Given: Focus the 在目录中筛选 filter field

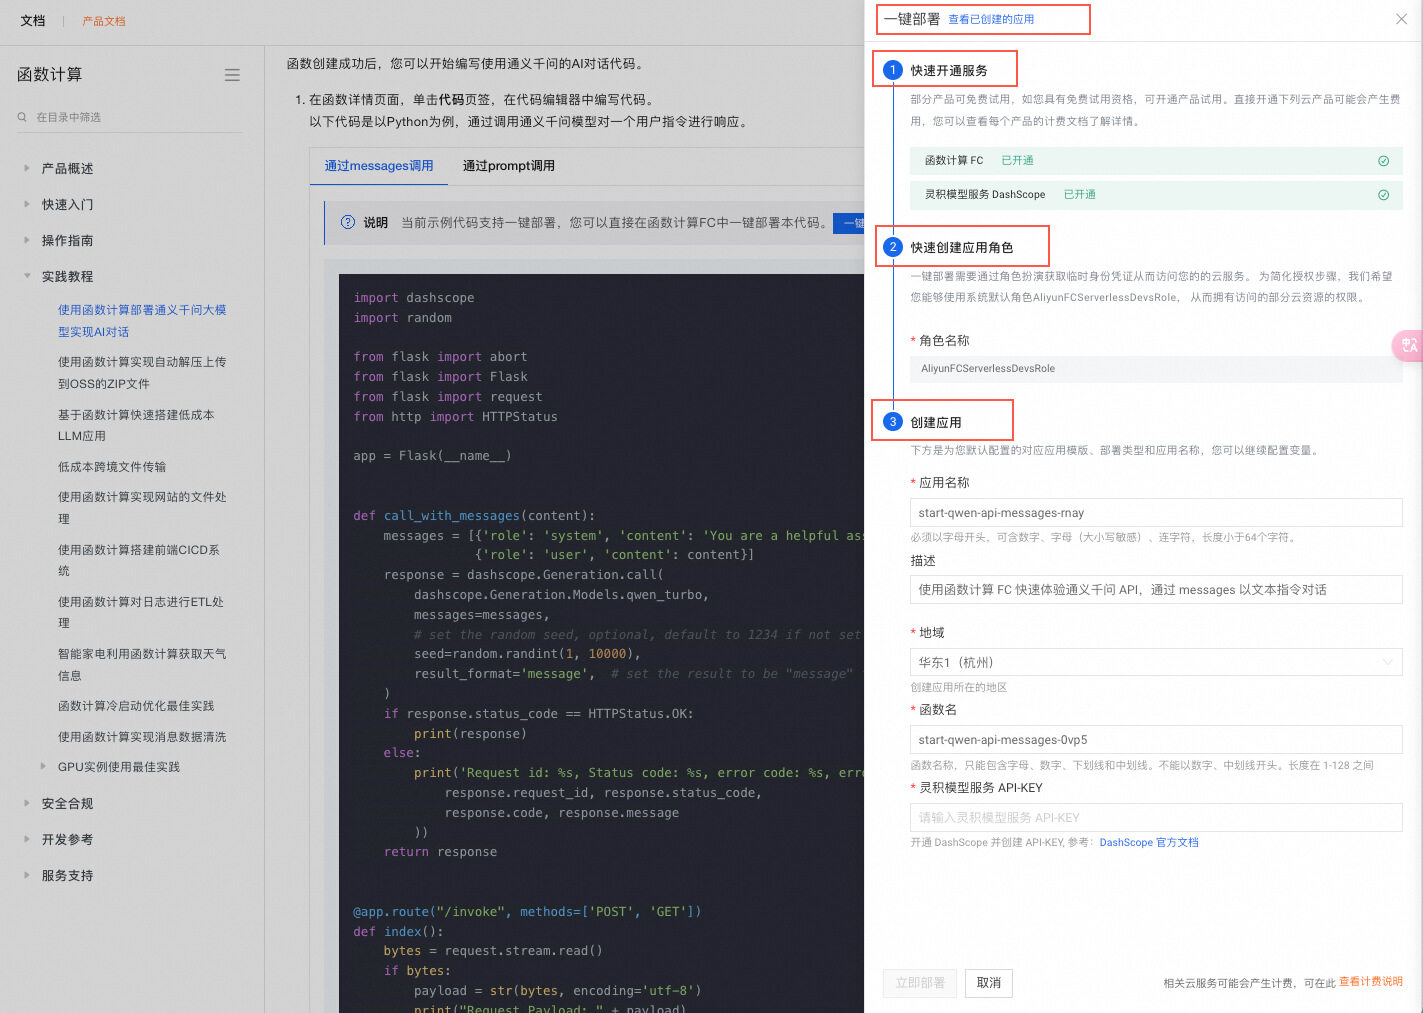Looking at the screenshot, I should point(130,117).
